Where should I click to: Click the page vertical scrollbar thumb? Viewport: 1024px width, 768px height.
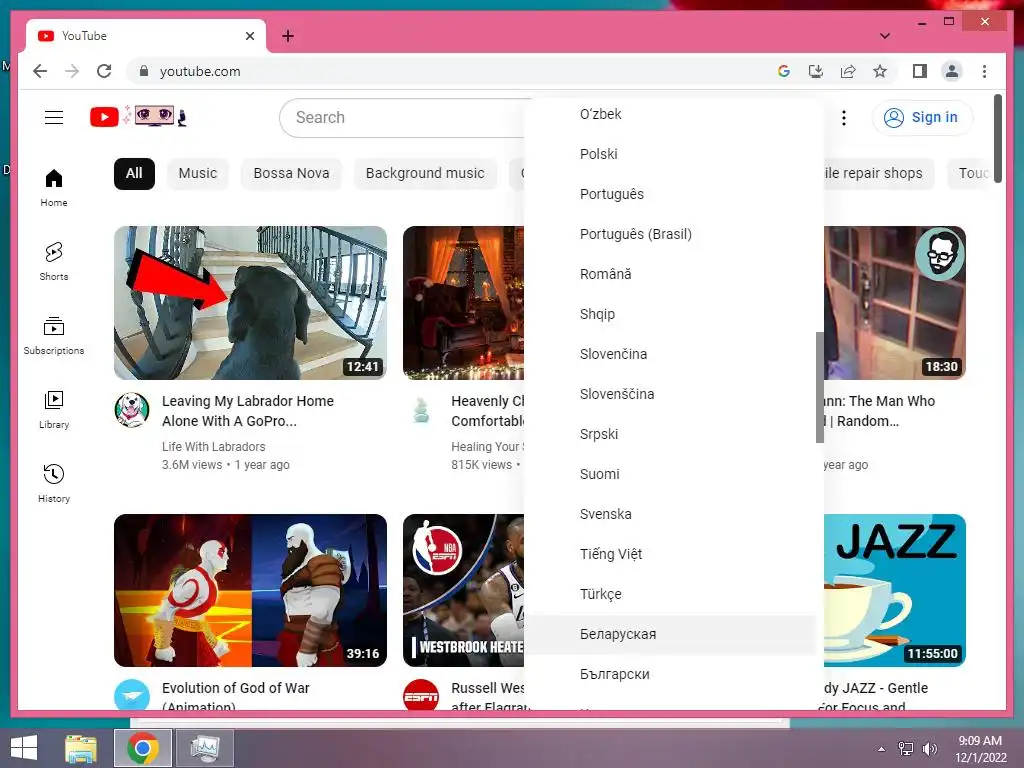click(998, 139)
